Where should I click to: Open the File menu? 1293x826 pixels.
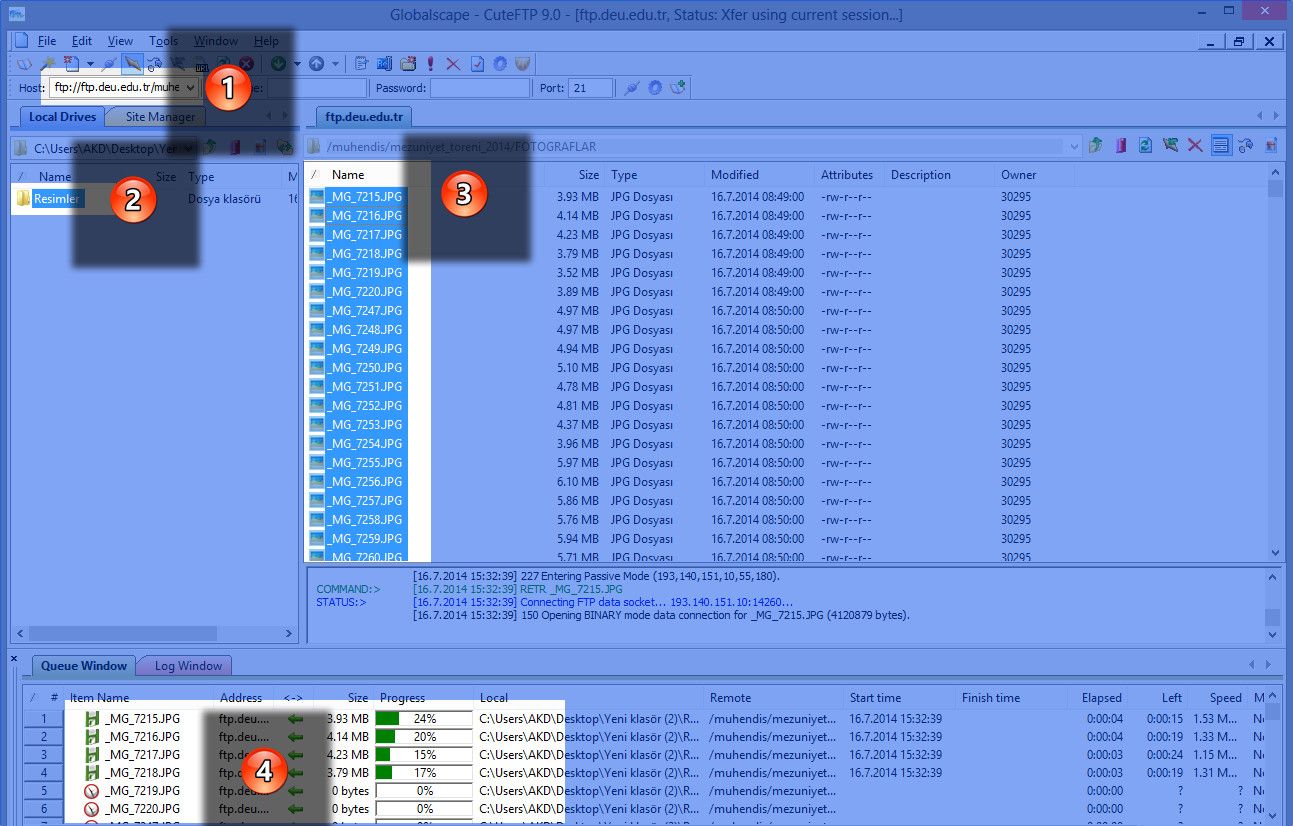point(47,41)
